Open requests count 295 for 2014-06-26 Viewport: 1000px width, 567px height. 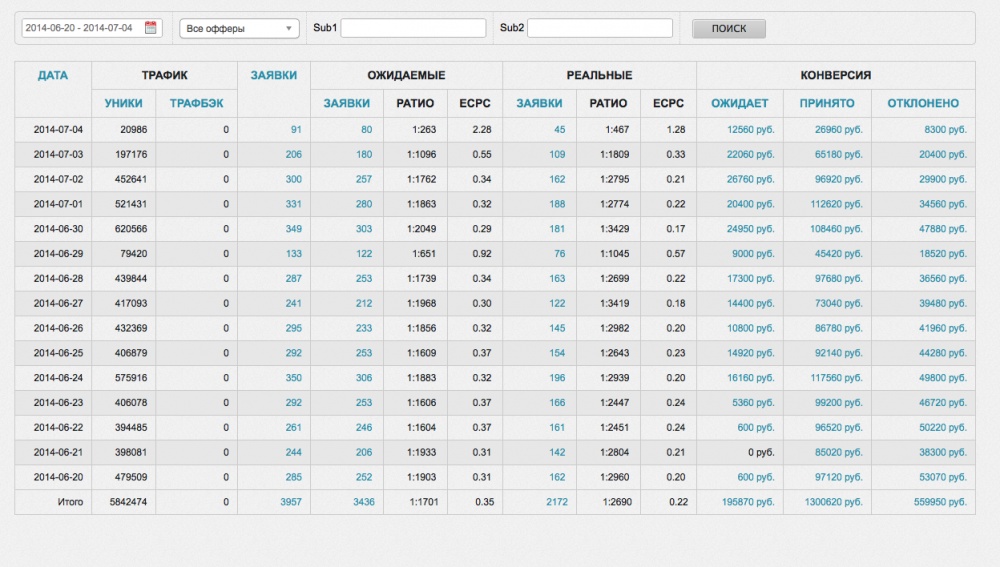coord(293,328)
